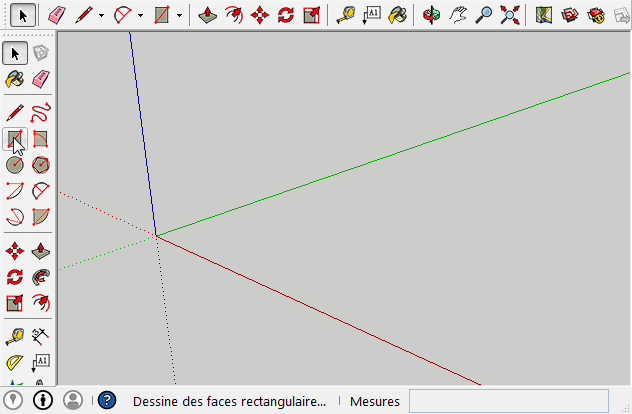Click status text 'Dessine des faces rectangulaire...'
This screenshot has width=632, height=414.
[x=229, y=402]
